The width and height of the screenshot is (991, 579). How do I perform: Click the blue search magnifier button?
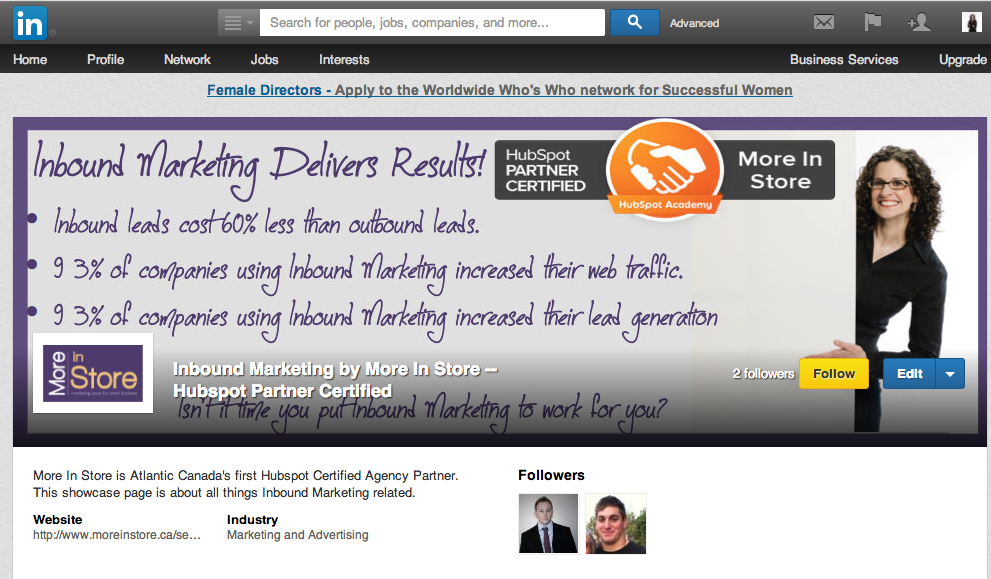(635, 22)
